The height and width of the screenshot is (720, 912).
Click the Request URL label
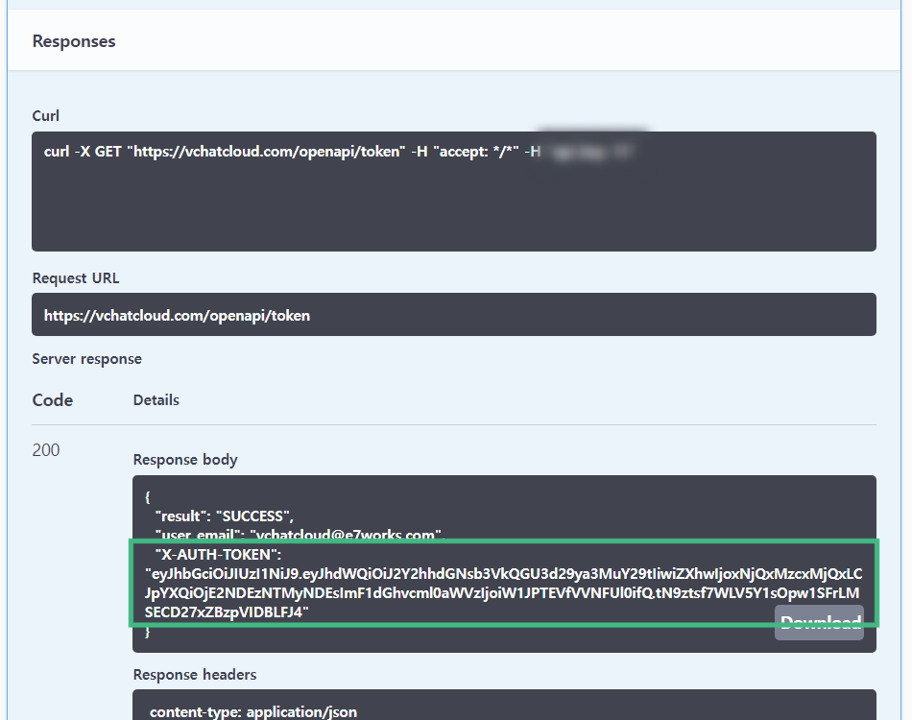75,278
